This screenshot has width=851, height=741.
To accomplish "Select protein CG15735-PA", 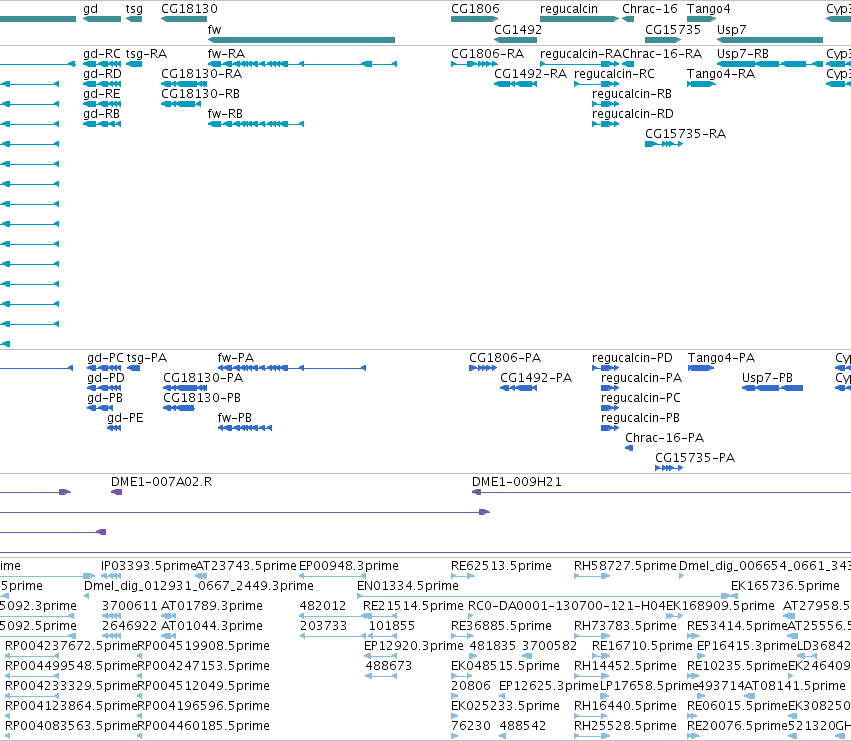I will [x=669, y=468].
